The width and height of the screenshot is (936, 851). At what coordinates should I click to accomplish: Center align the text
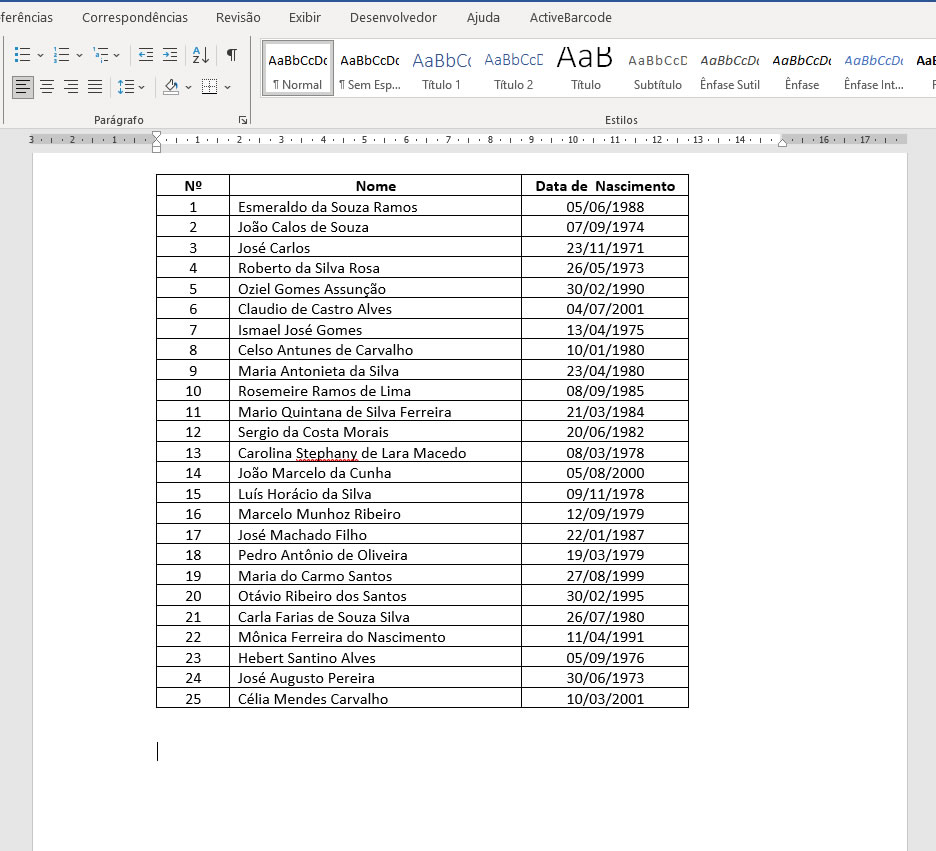(47, 87)
